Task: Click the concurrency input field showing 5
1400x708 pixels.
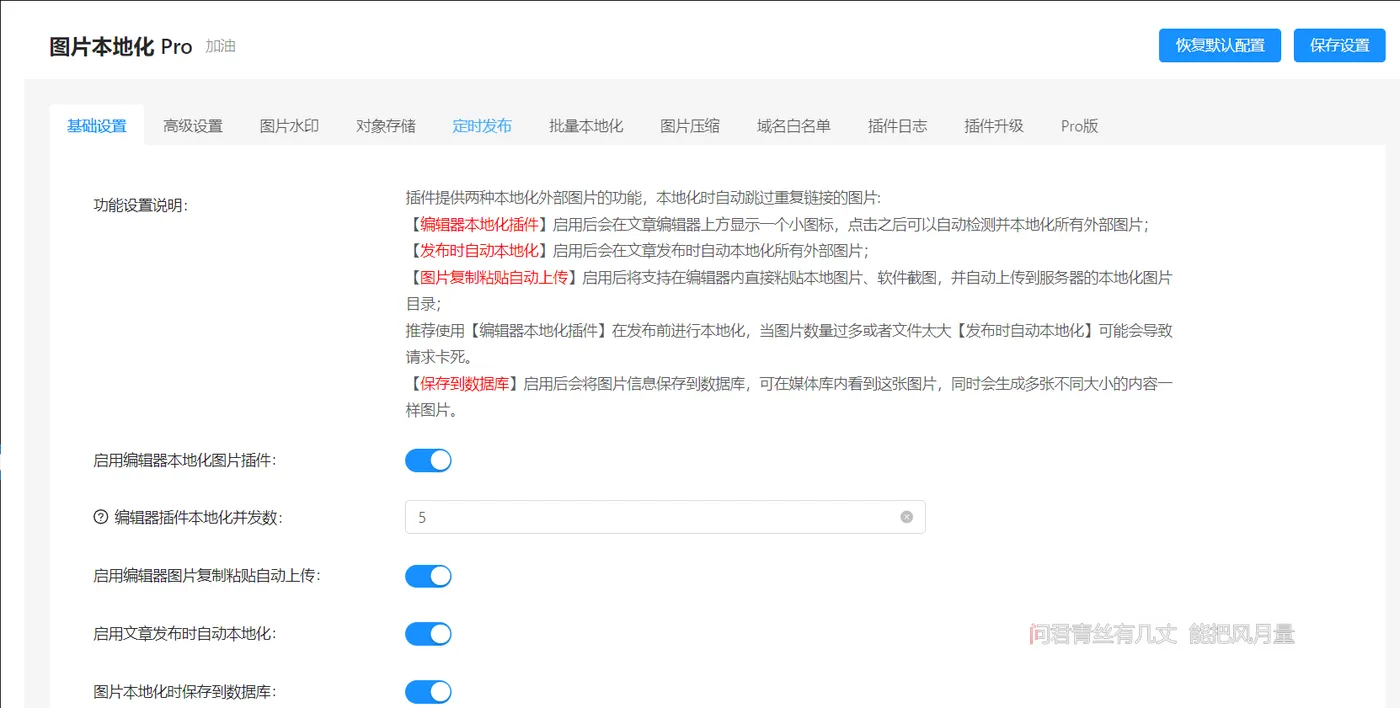Action: coord(665,517)
